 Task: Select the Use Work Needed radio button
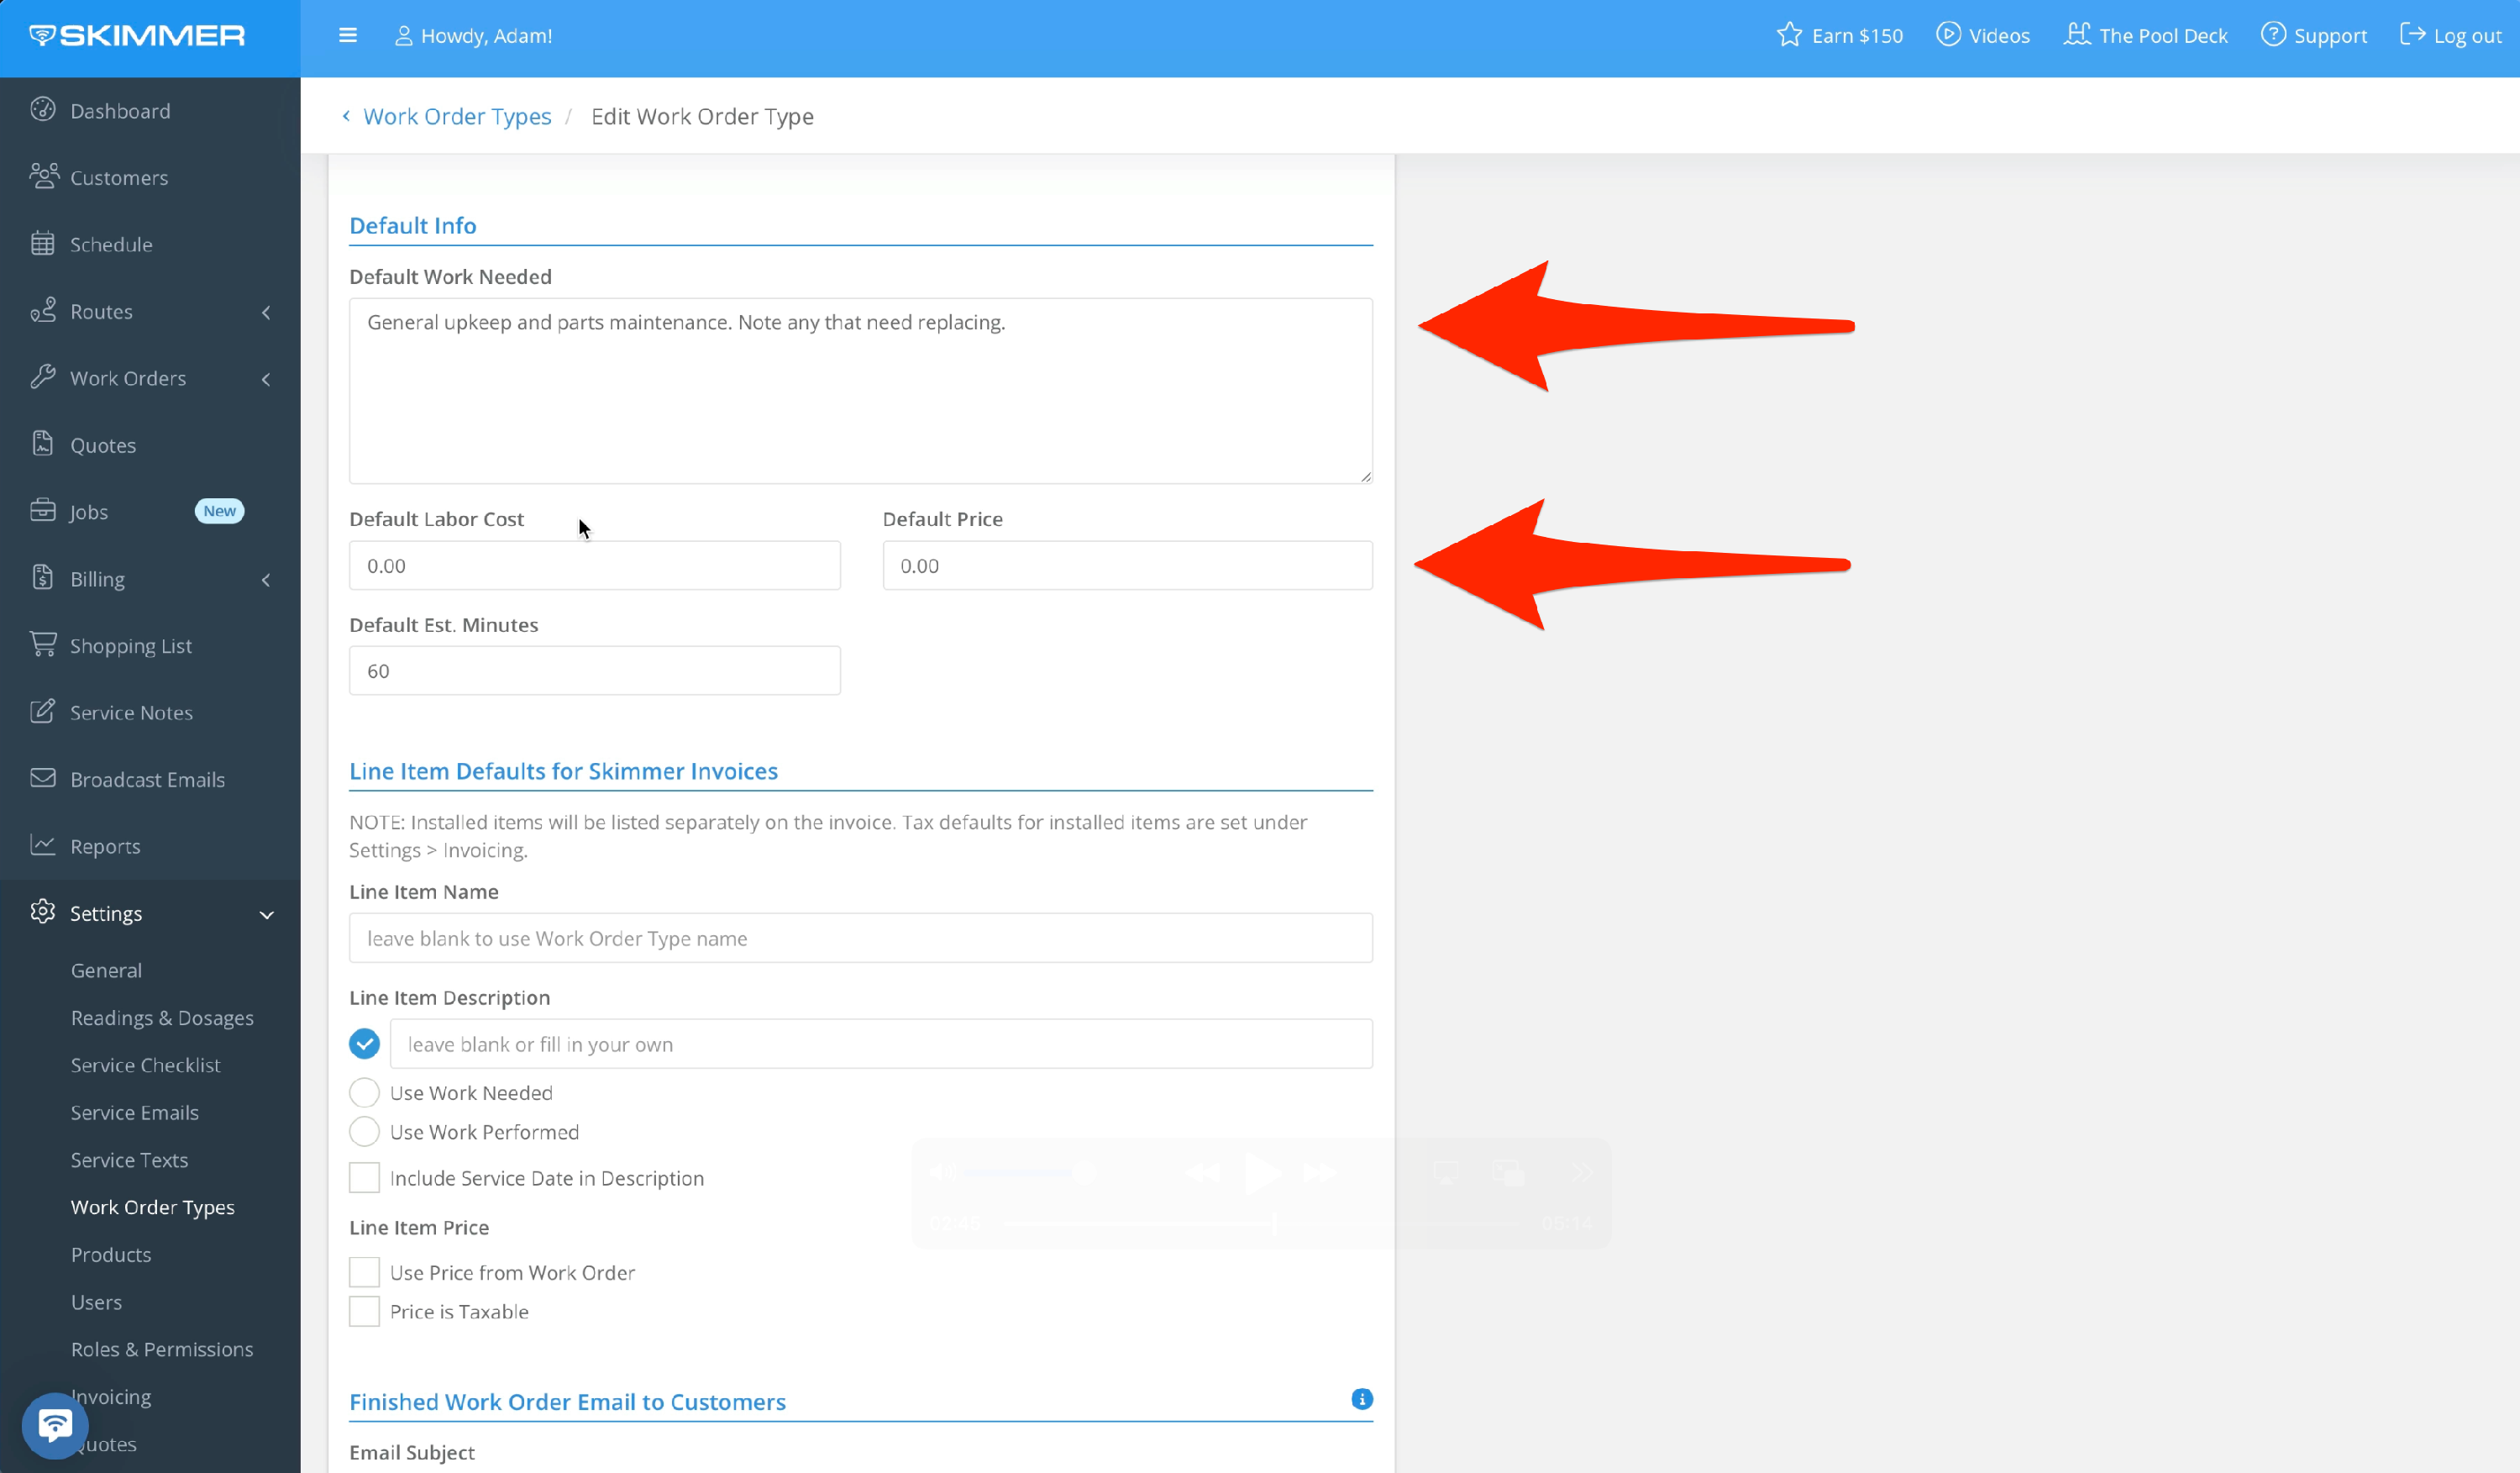pyautogui.click(x=364, y=1092)
